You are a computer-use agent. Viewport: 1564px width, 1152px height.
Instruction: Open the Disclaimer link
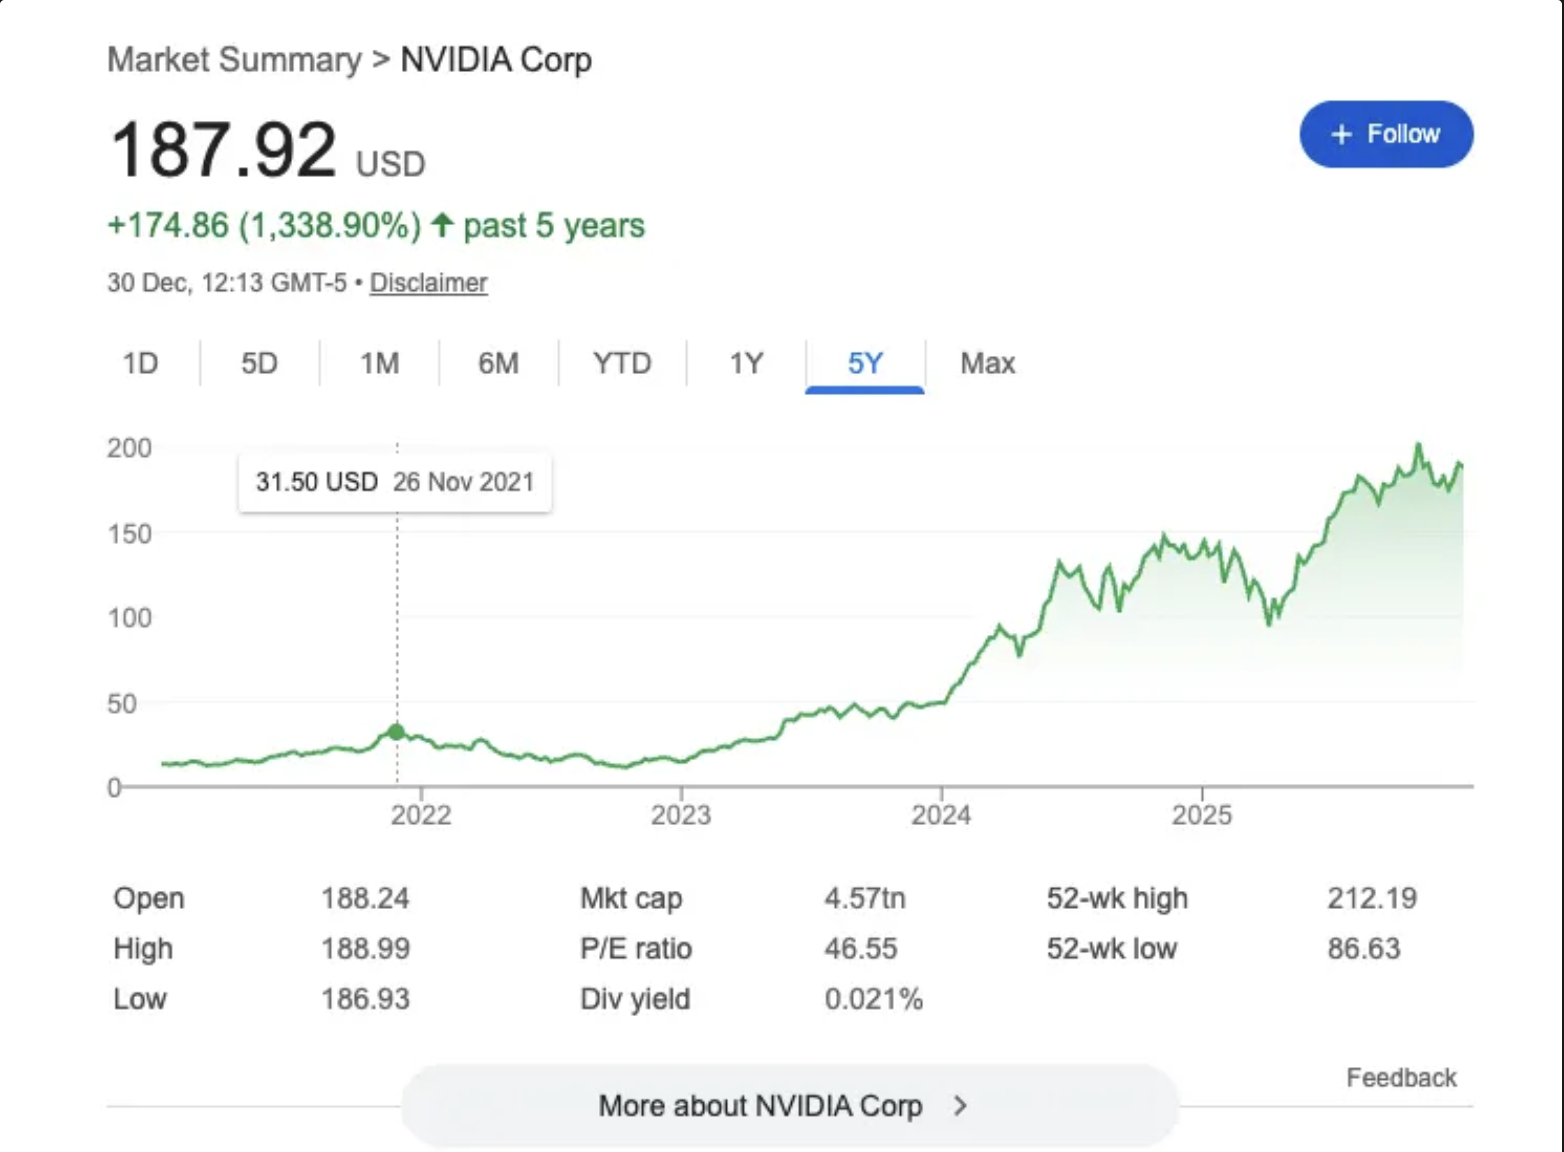click(x=427, y=284)
